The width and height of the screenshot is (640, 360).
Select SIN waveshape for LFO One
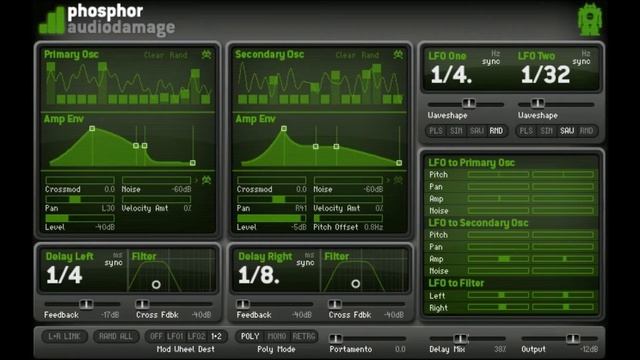click(x=456, y=131)
